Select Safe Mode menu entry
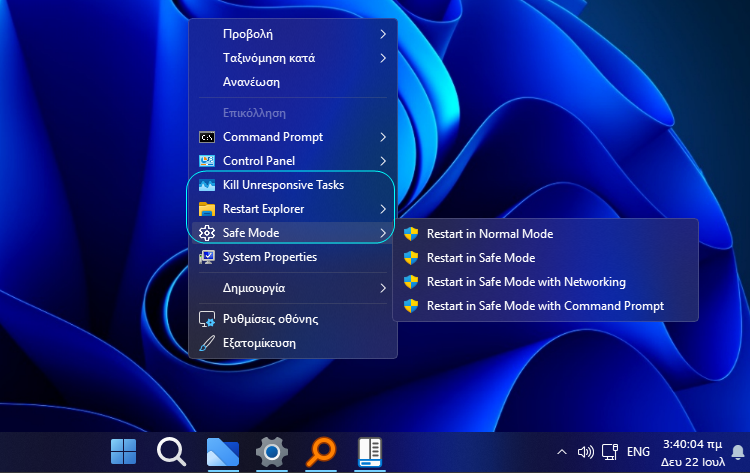 coord(293,233)
